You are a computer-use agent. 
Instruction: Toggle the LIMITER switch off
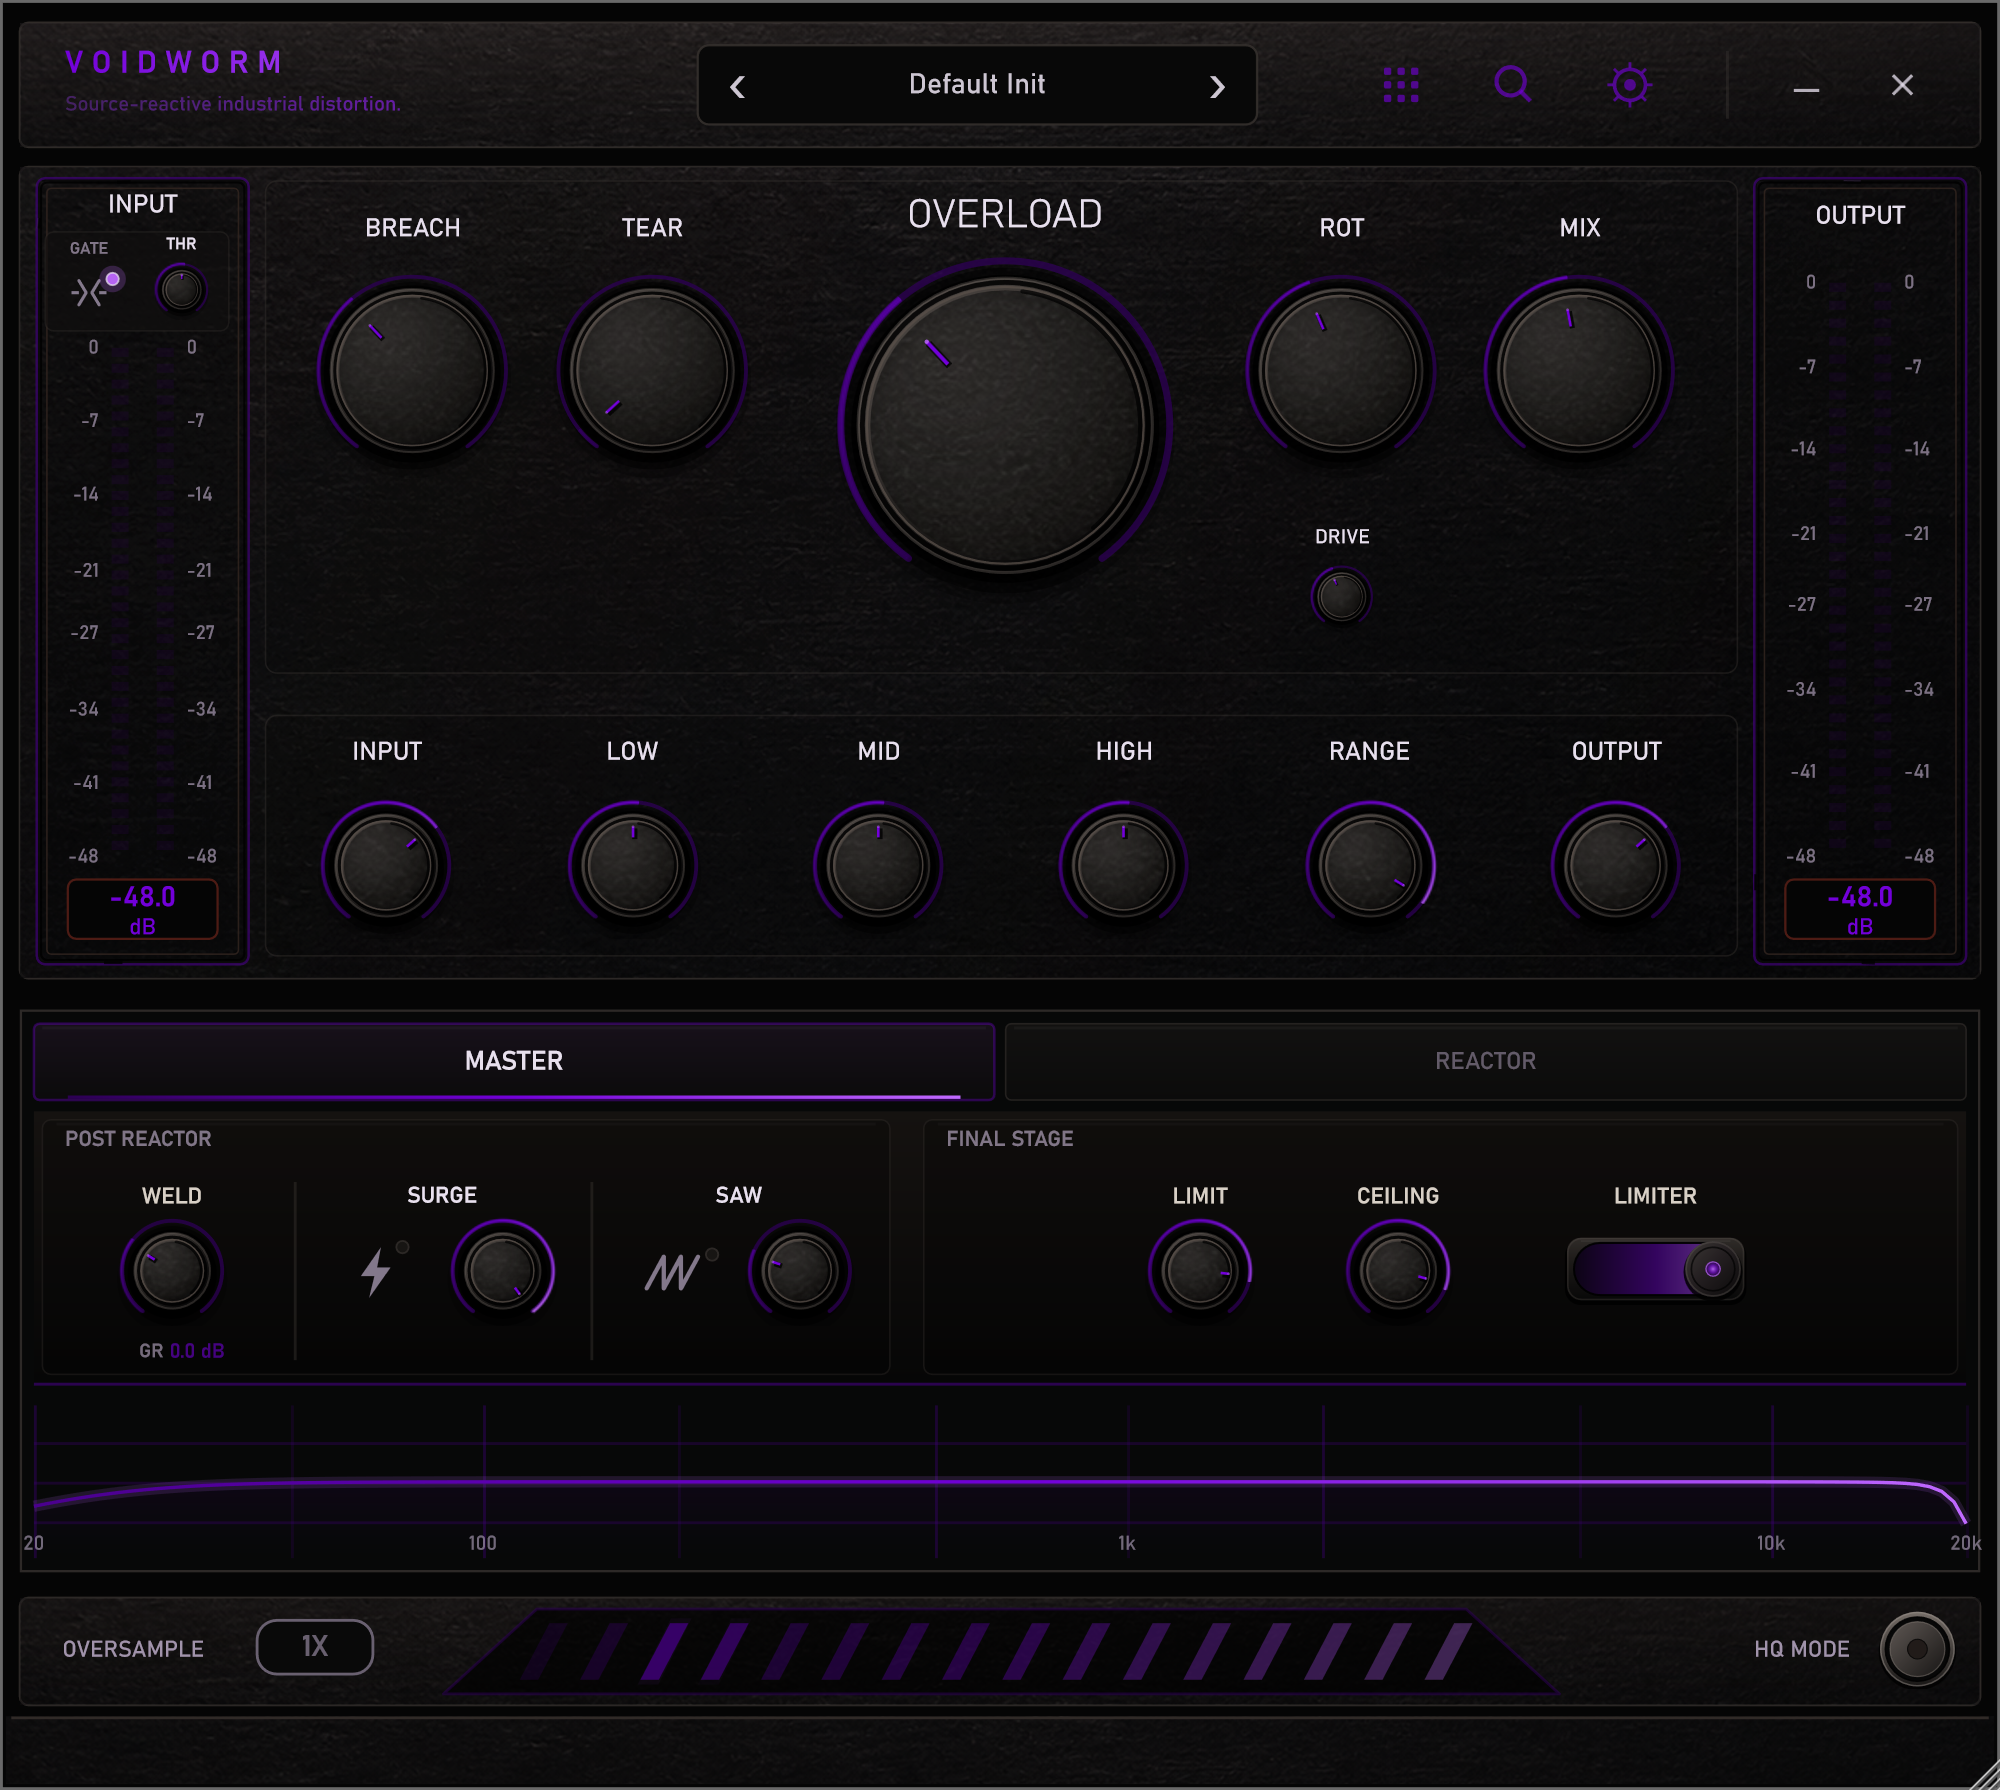(x=1655, y=1269)
